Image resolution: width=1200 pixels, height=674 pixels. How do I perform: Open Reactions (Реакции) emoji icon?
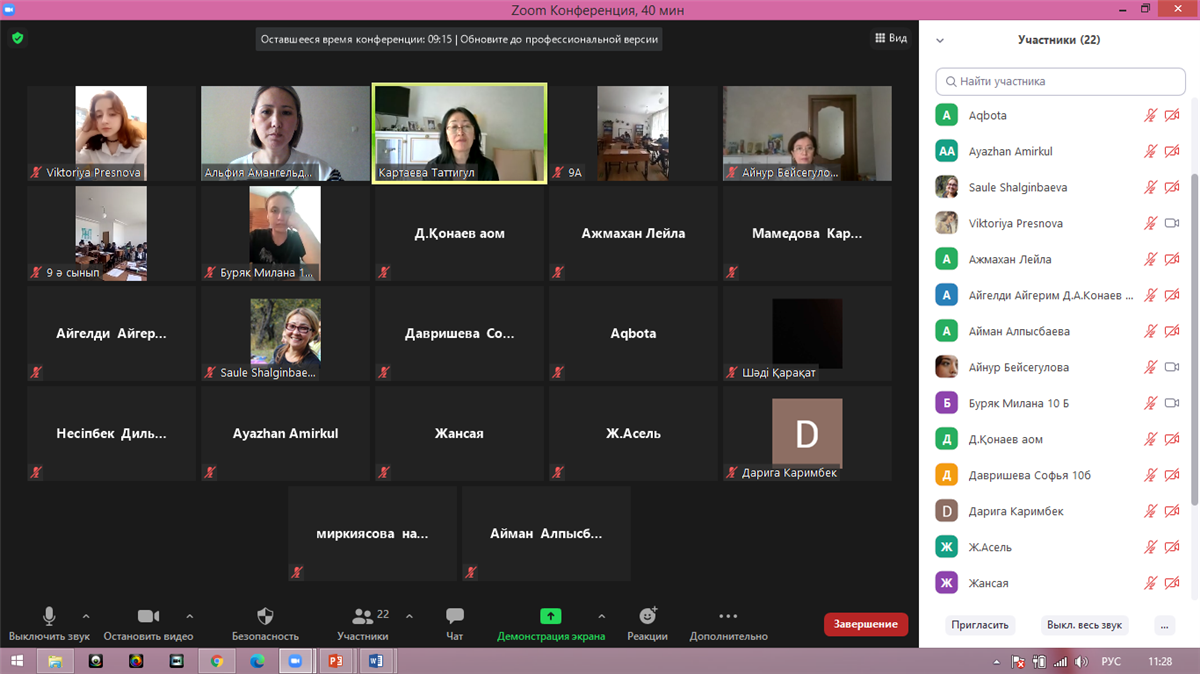647,617
